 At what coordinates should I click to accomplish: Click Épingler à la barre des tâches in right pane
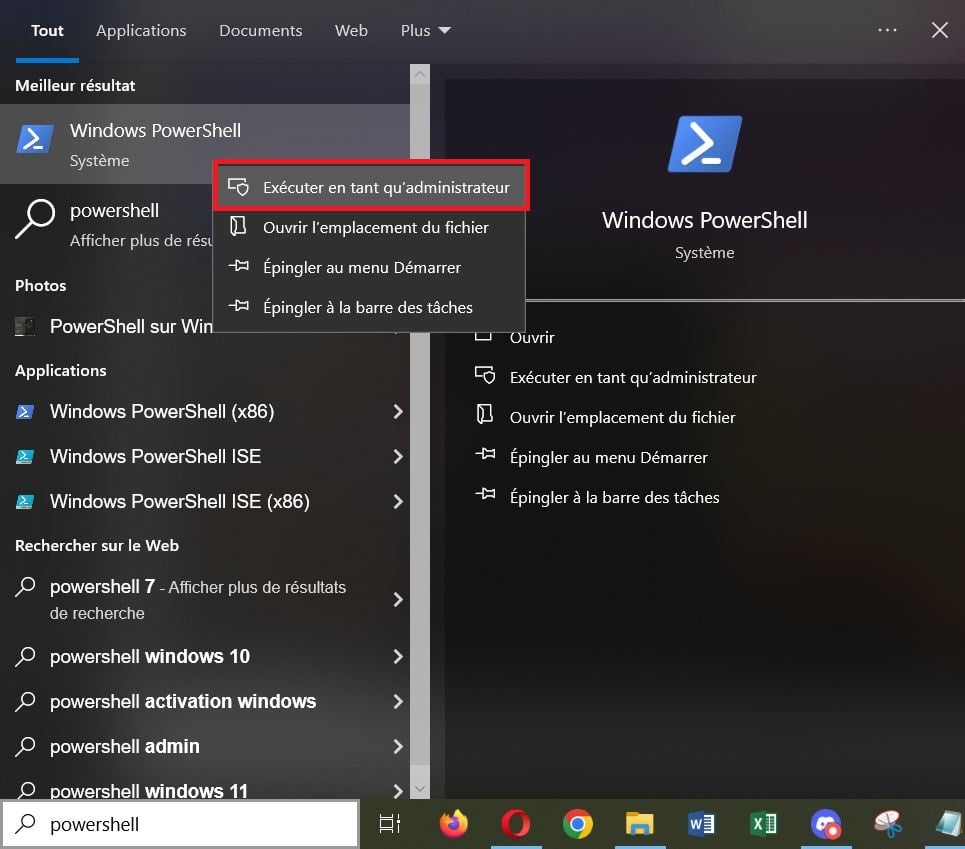614,497
